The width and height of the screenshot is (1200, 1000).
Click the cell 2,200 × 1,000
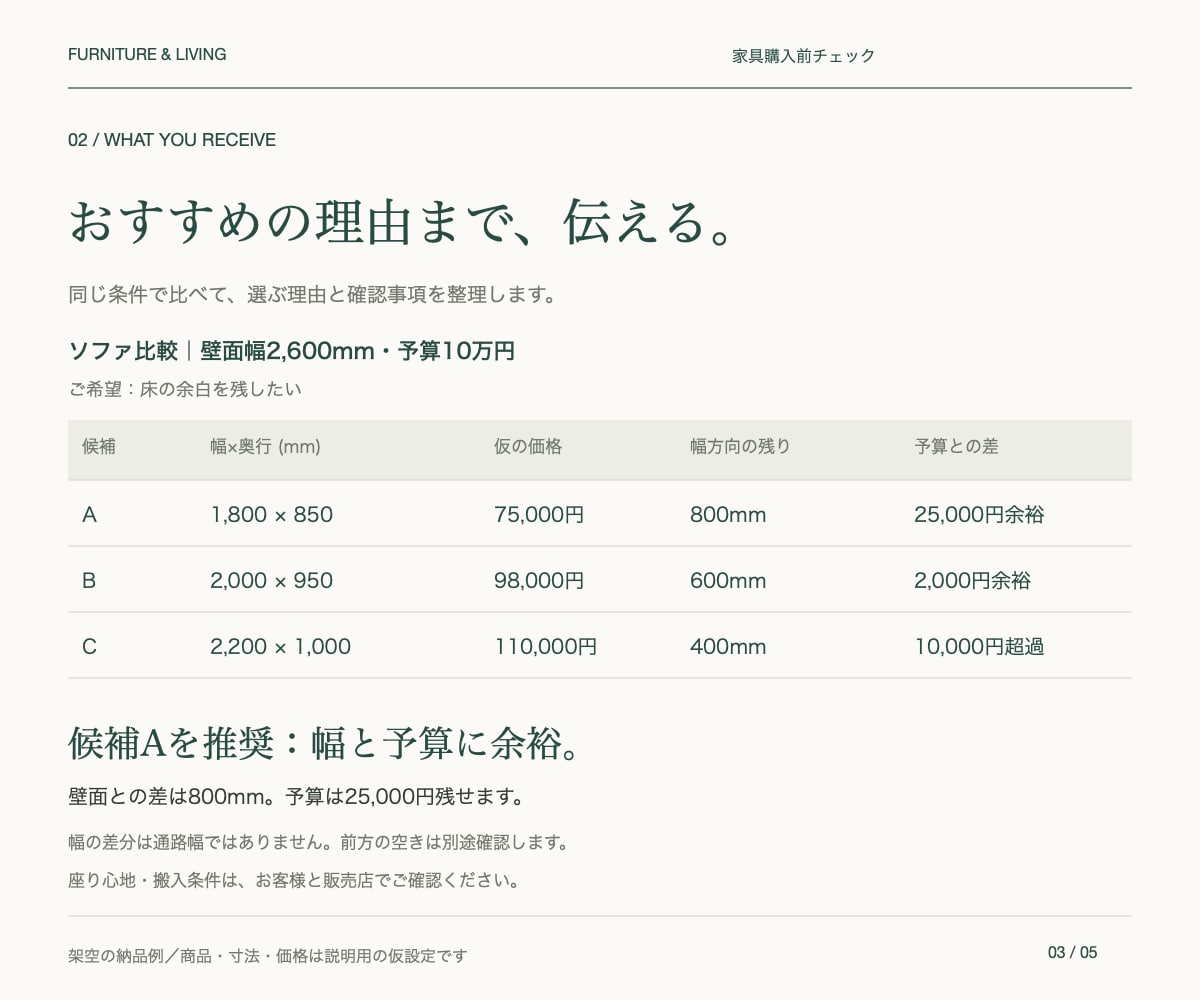point(280,646)
